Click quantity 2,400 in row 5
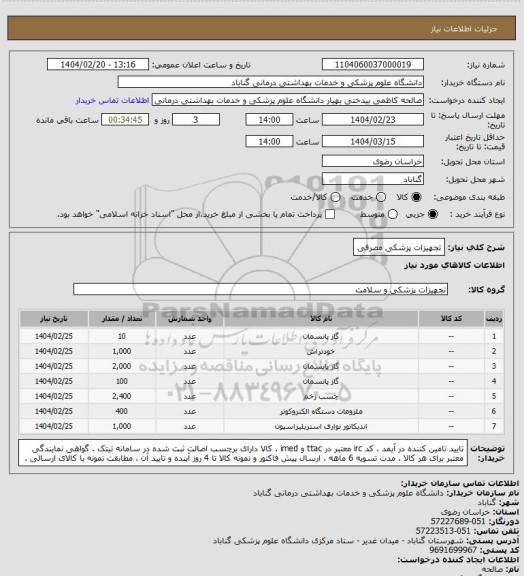The height and width of the screenshot is (576, 524). [122, 396]
